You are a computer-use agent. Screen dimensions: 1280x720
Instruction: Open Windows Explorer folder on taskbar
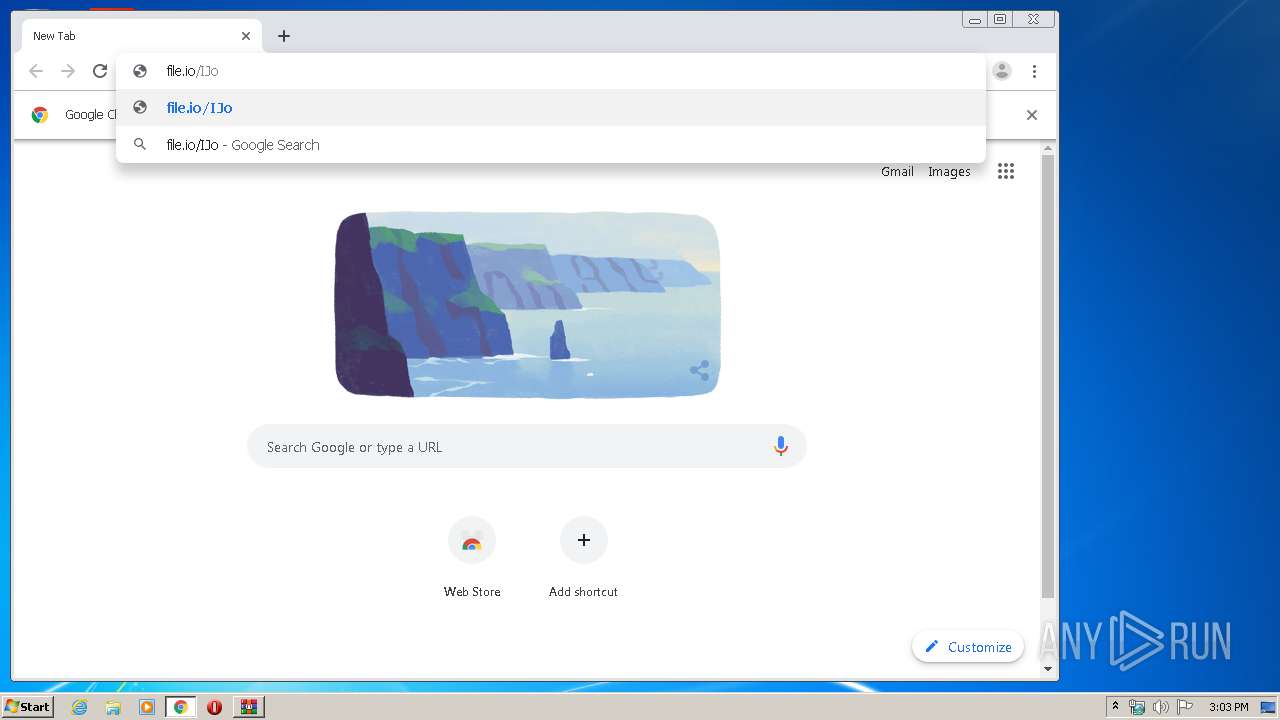[113, 707]
